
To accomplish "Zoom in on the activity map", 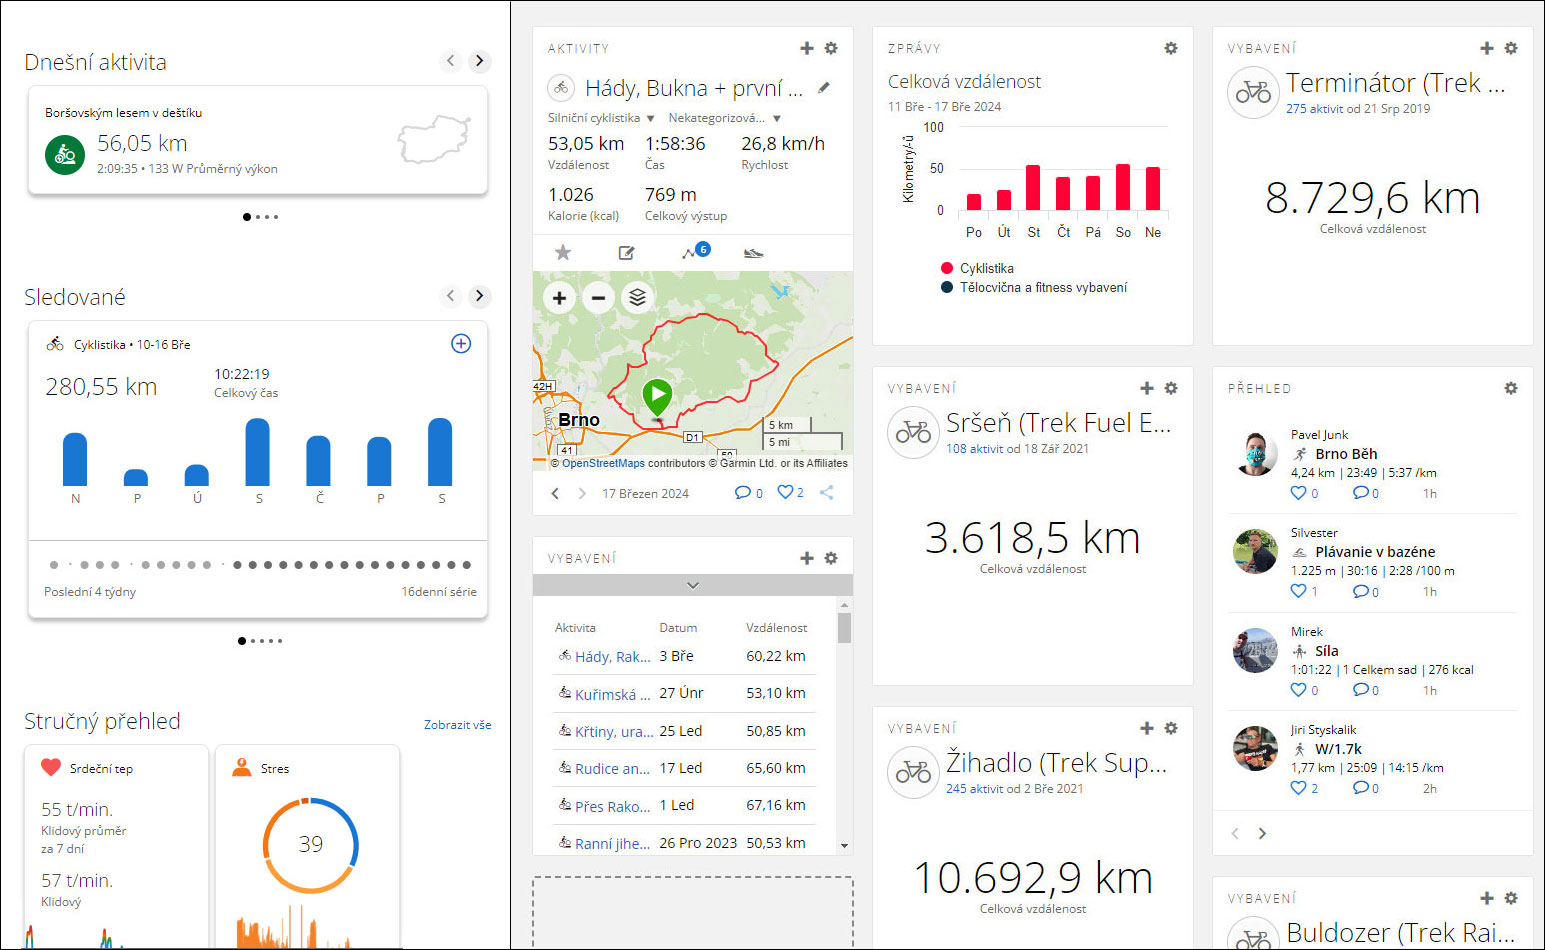I will point(560,298).
